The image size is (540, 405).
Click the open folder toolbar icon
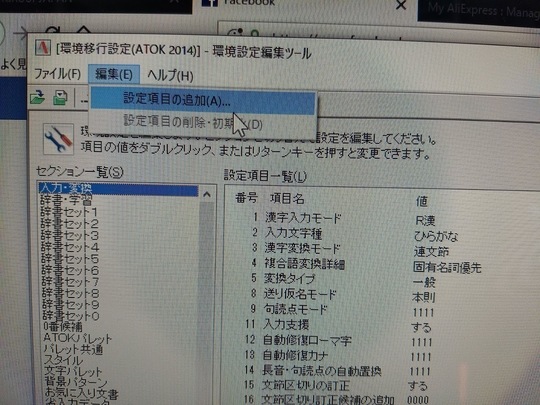(x=38, y=97)
